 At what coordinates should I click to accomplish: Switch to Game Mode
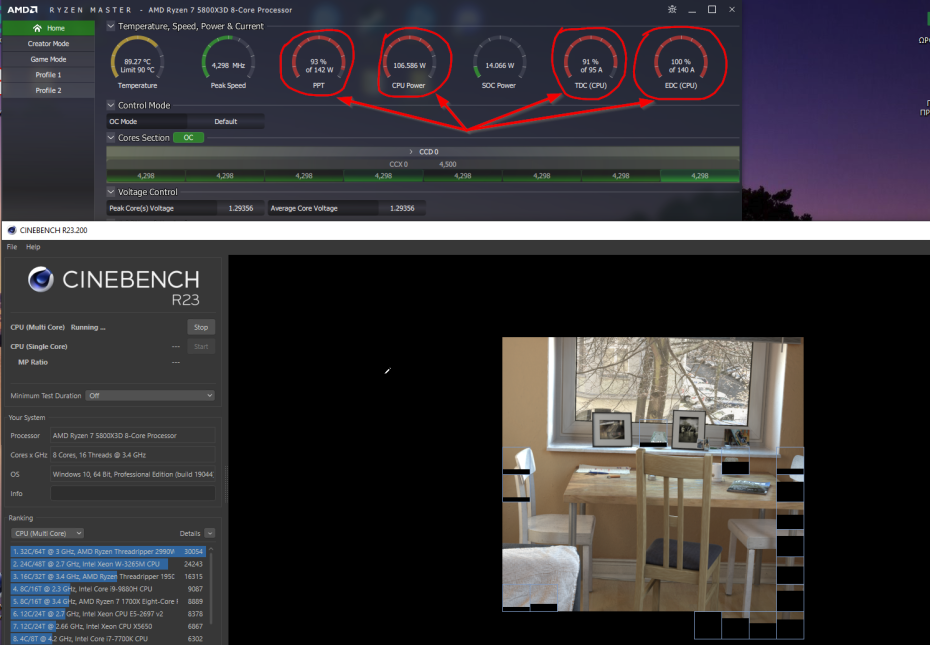48,59
